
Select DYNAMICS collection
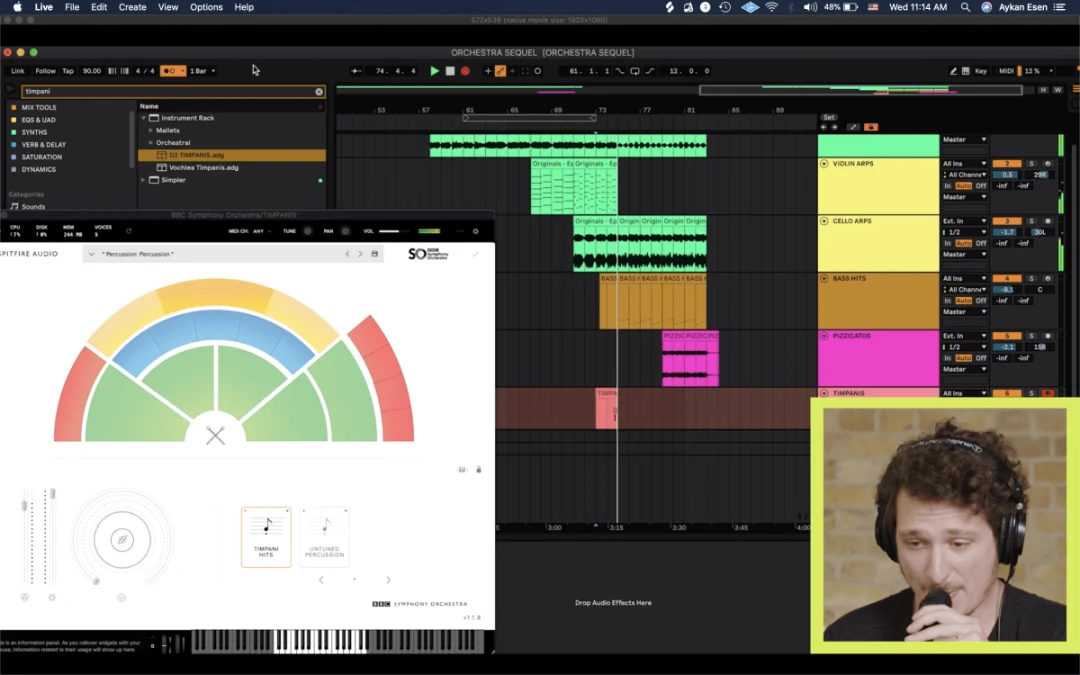[39, 169]
